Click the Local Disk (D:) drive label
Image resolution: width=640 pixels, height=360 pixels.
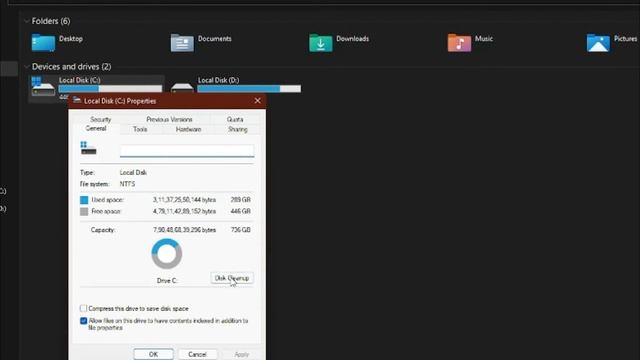218,80
